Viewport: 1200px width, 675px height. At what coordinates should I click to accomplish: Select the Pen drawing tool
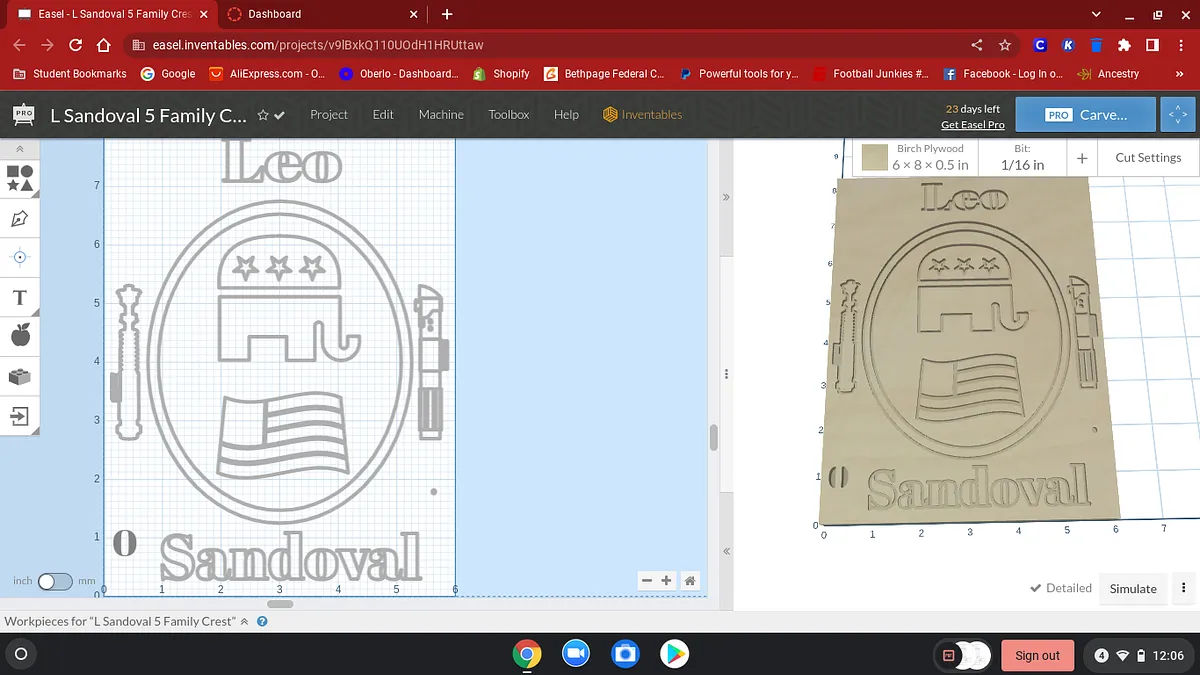[20, 219]
